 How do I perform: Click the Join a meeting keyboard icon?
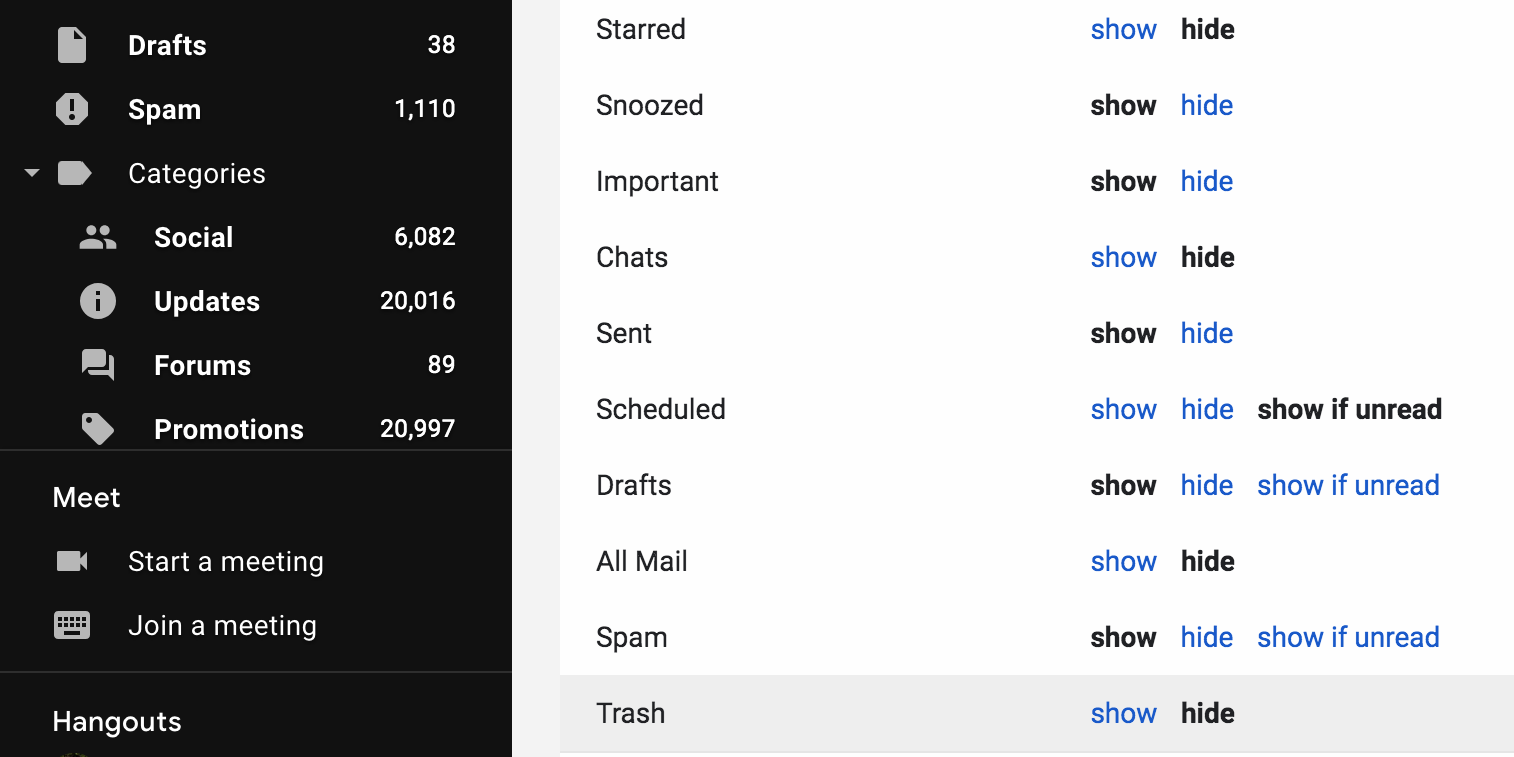72,625
